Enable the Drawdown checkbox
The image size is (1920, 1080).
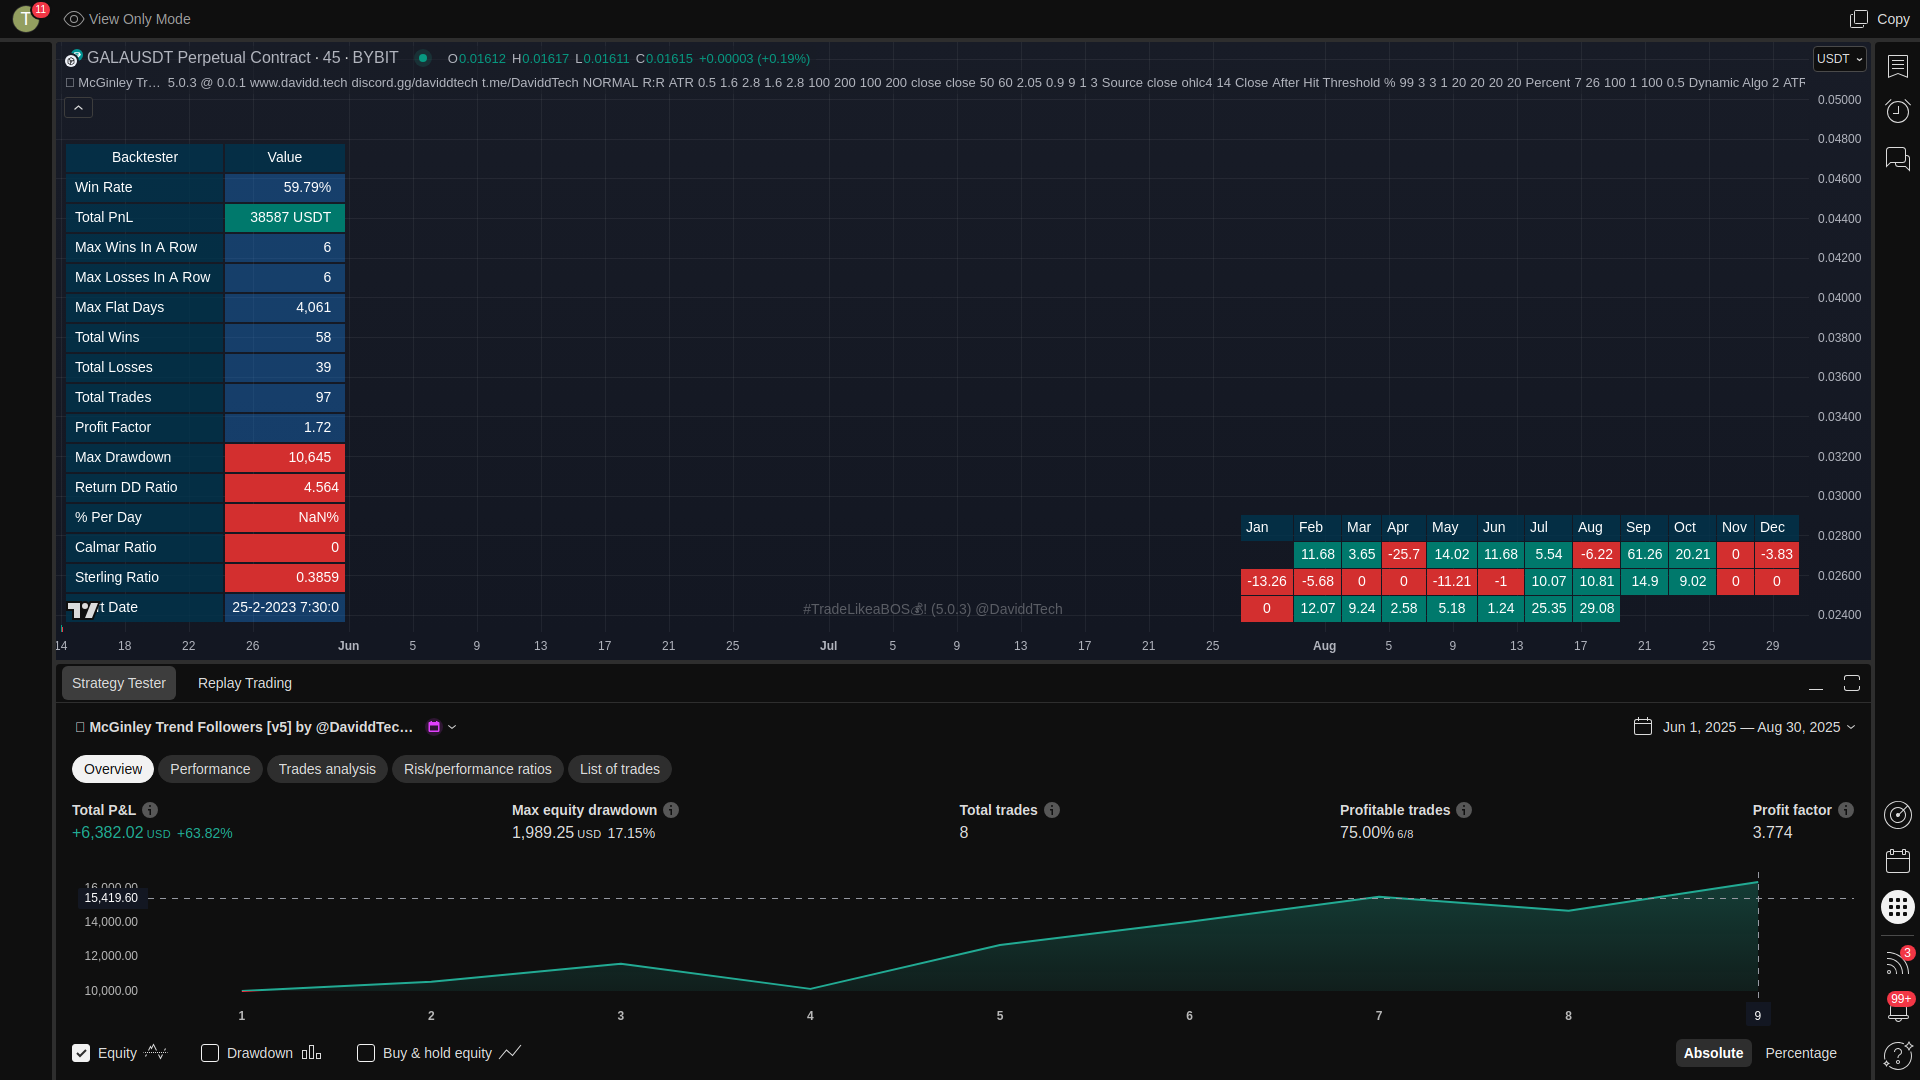click(210, 1053)
